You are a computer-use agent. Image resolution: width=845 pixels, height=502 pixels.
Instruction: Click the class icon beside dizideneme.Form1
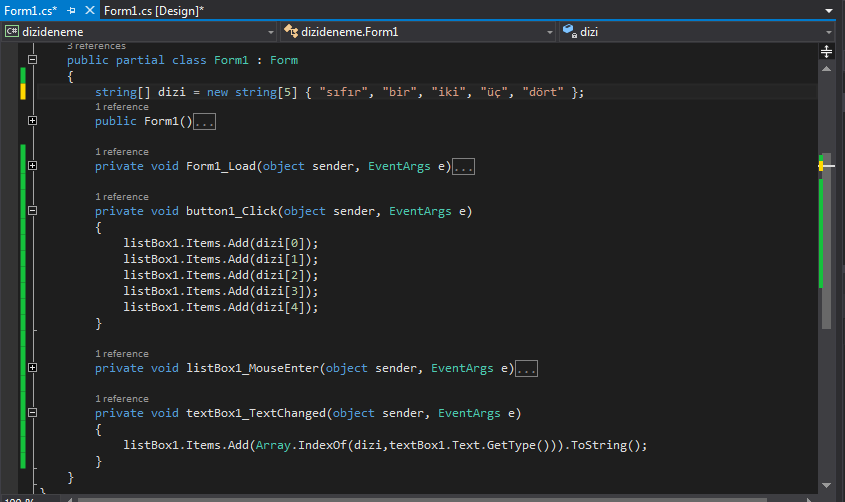pyautogui.click(x=291, y=32)
